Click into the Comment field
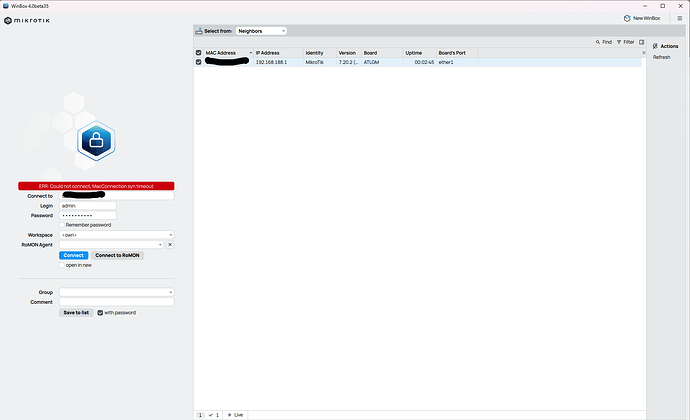Image resolution: width=690 pixels, height=420 pixels. (117, 302)
